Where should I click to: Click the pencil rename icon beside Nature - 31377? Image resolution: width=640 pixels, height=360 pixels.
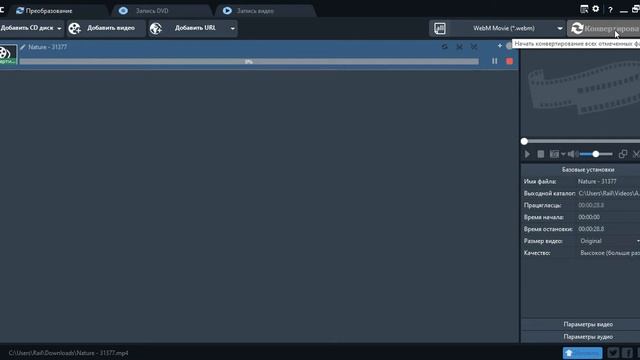coord(23,47)
